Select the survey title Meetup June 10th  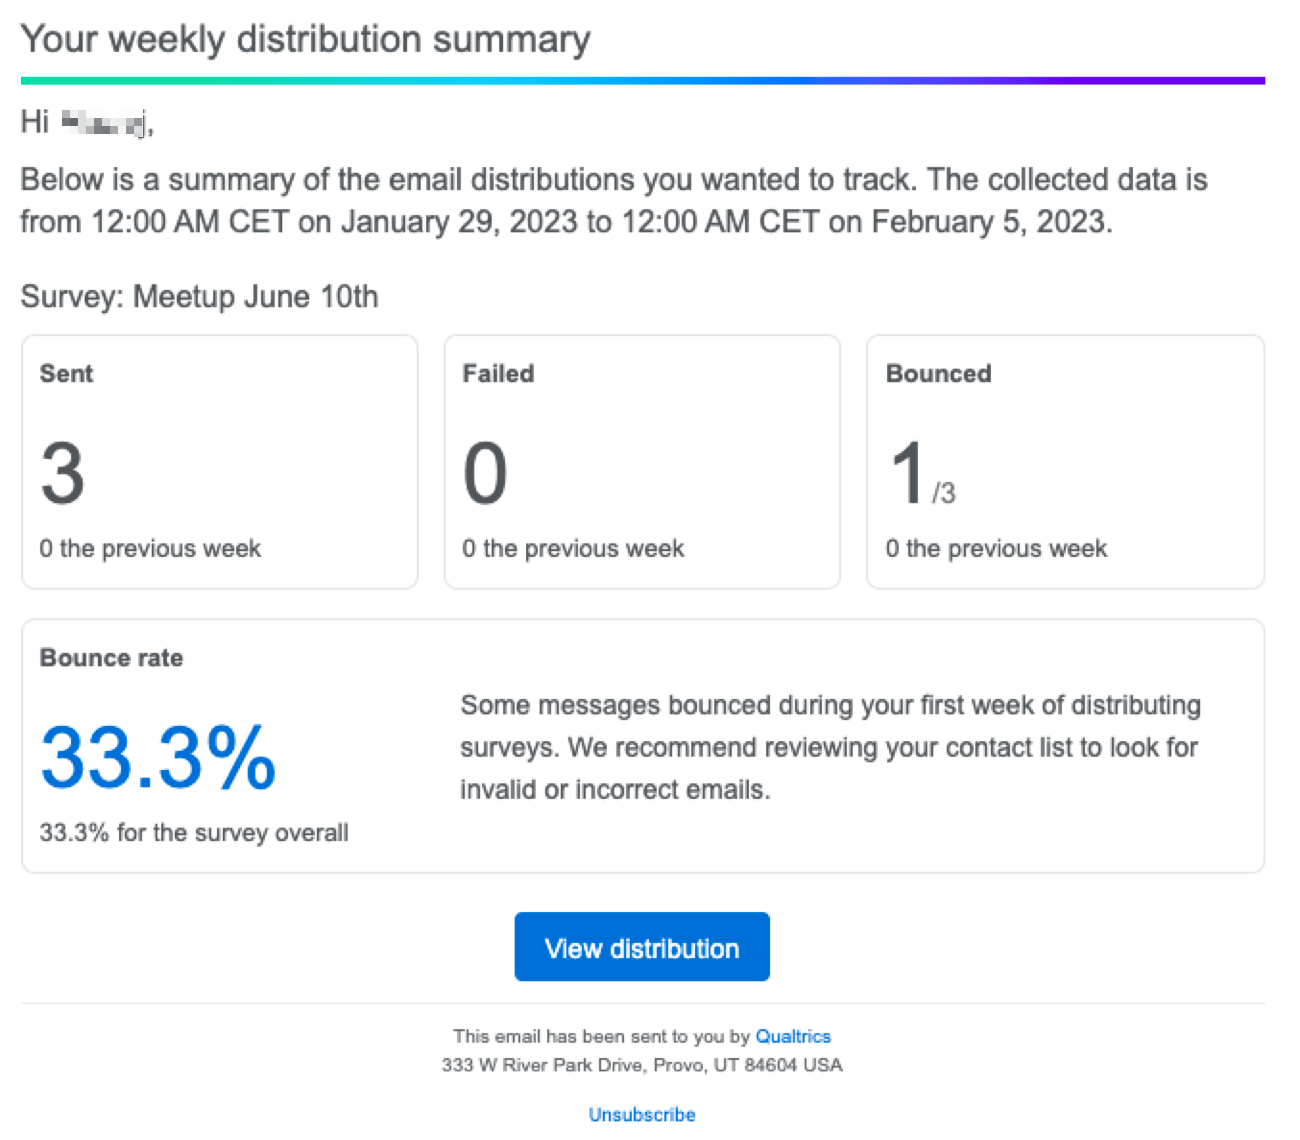pos(199,296)
